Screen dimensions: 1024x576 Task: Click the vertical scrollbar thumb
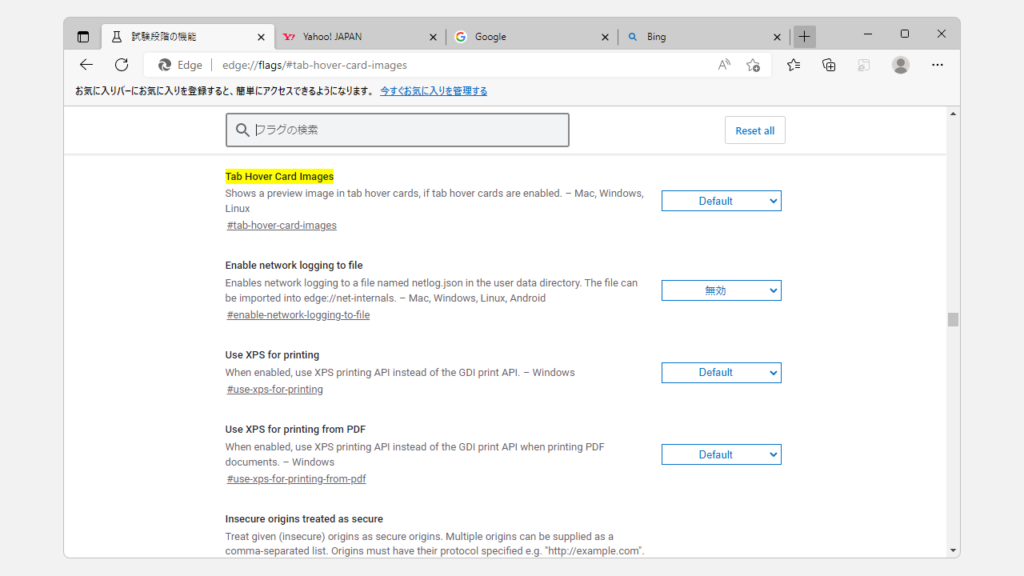coord(953,319)
